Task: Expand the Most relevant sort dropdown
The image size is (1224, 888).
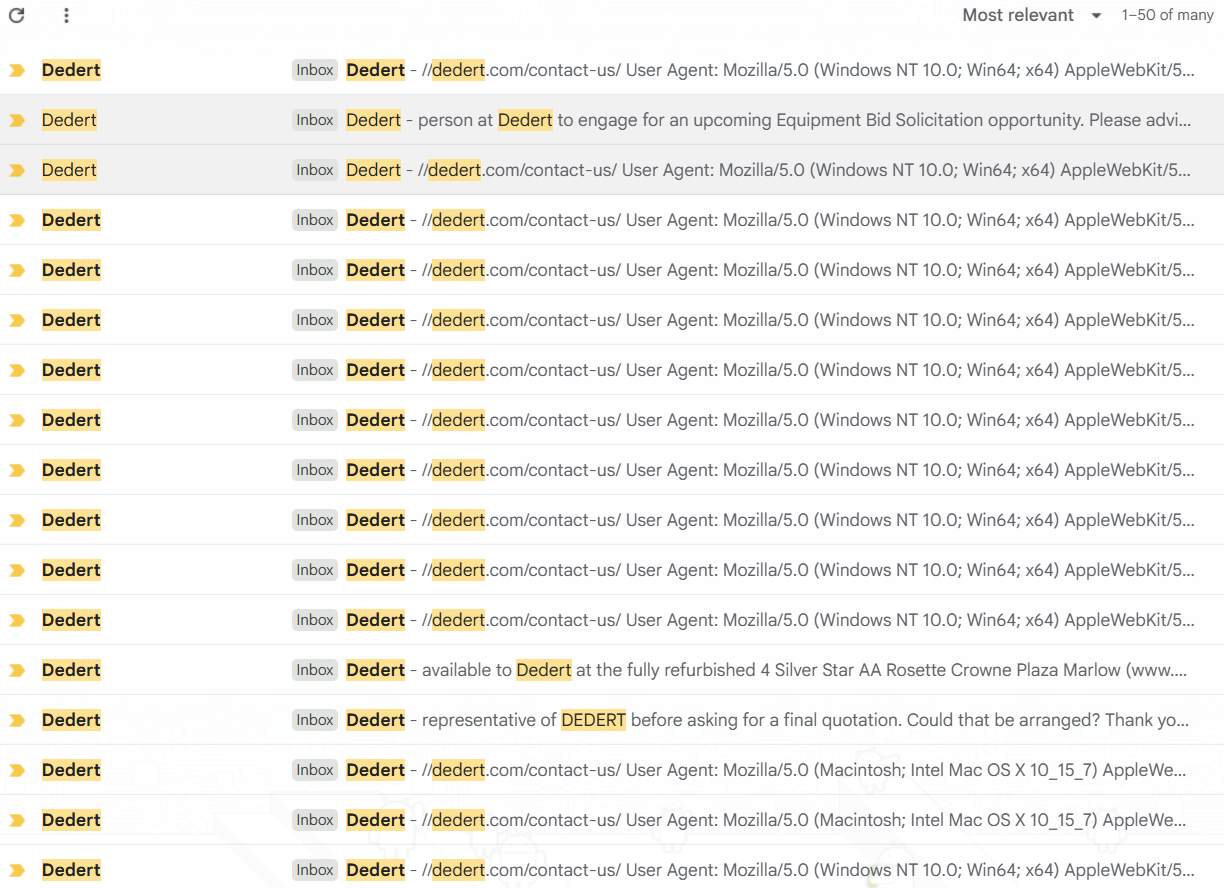Action: 1031,15
